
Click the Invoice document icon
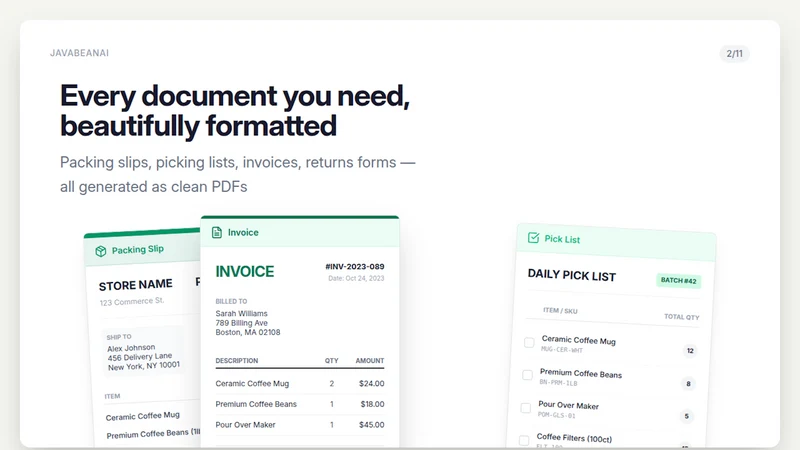coord(217,233)
